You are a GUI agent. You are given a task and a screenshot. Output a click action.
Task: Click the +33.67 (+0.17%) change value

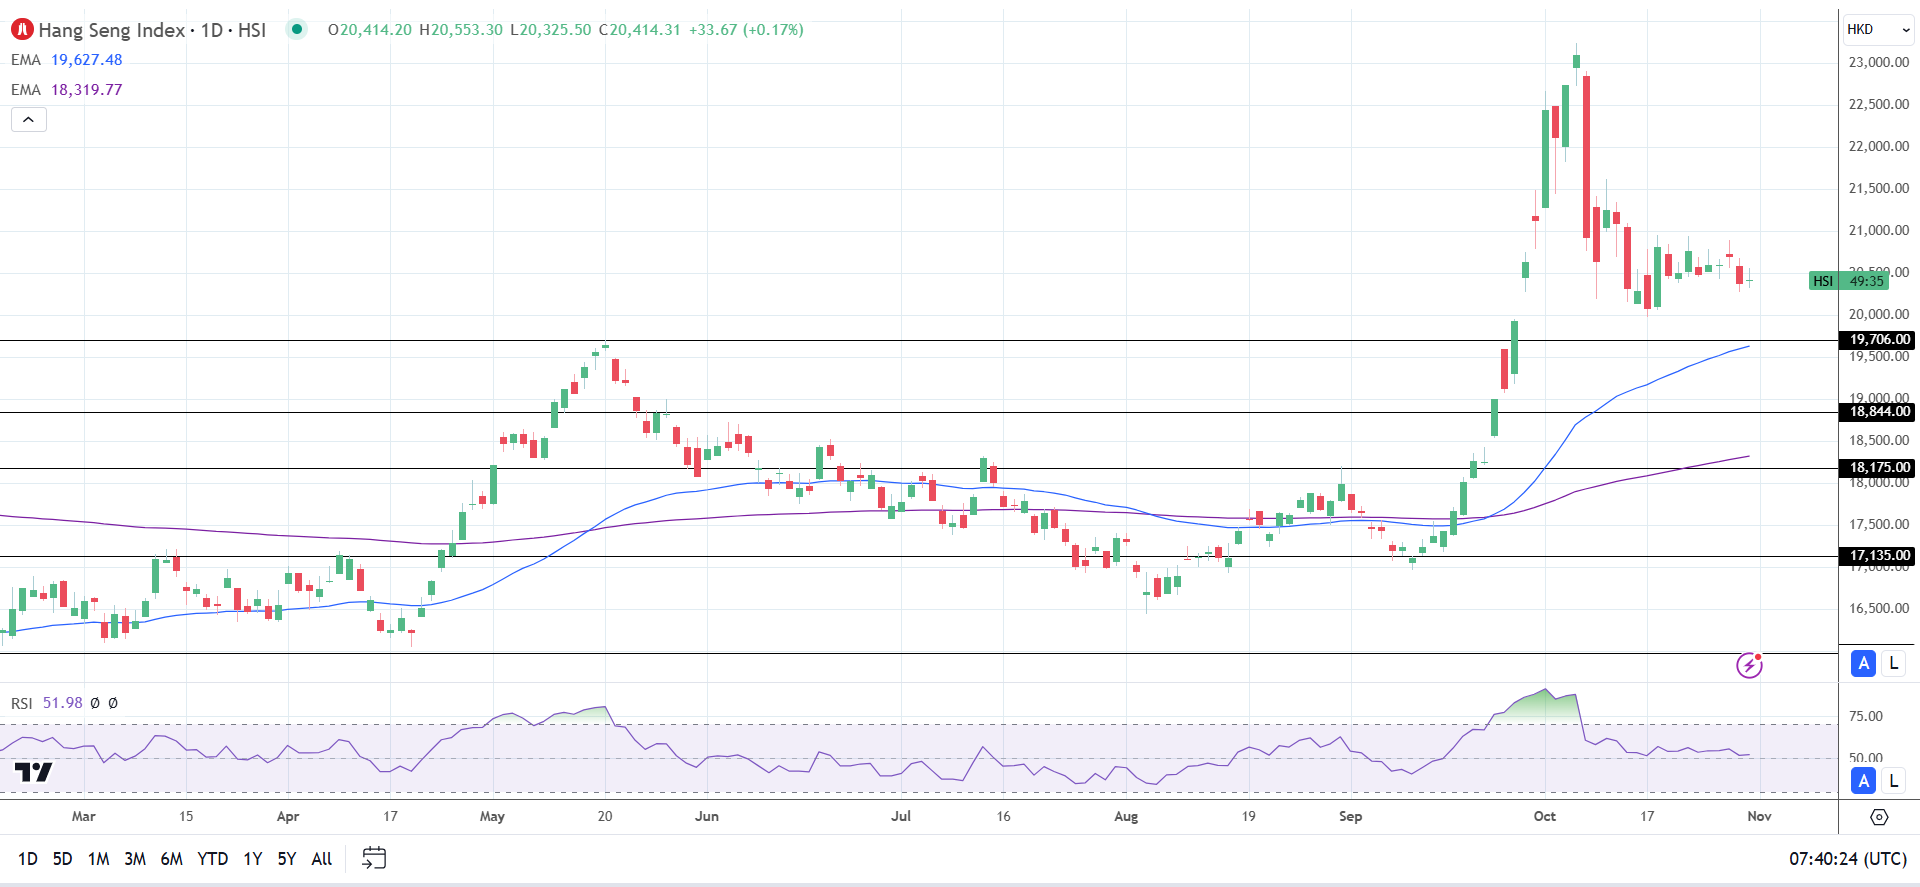click(746, 30)
